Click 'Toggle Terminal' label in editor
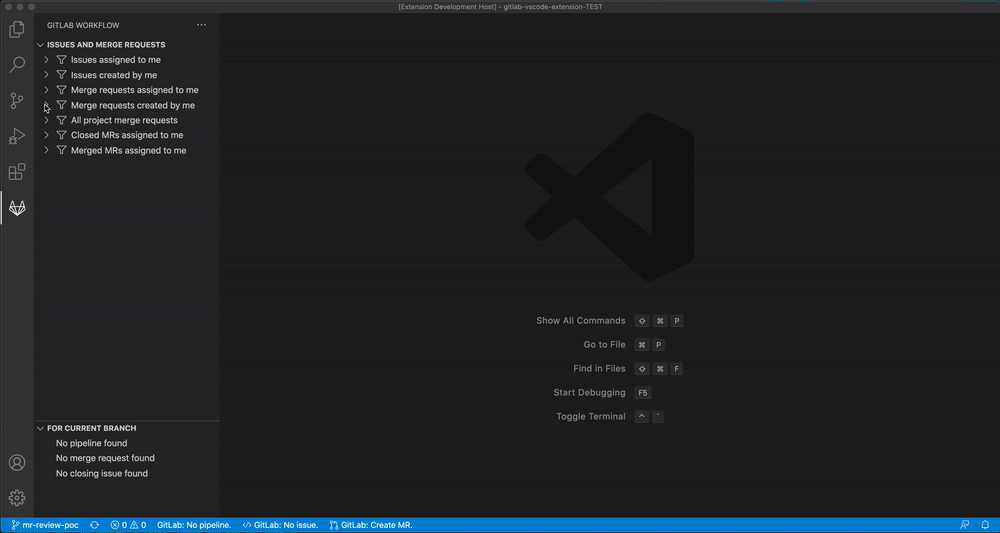 591,416
